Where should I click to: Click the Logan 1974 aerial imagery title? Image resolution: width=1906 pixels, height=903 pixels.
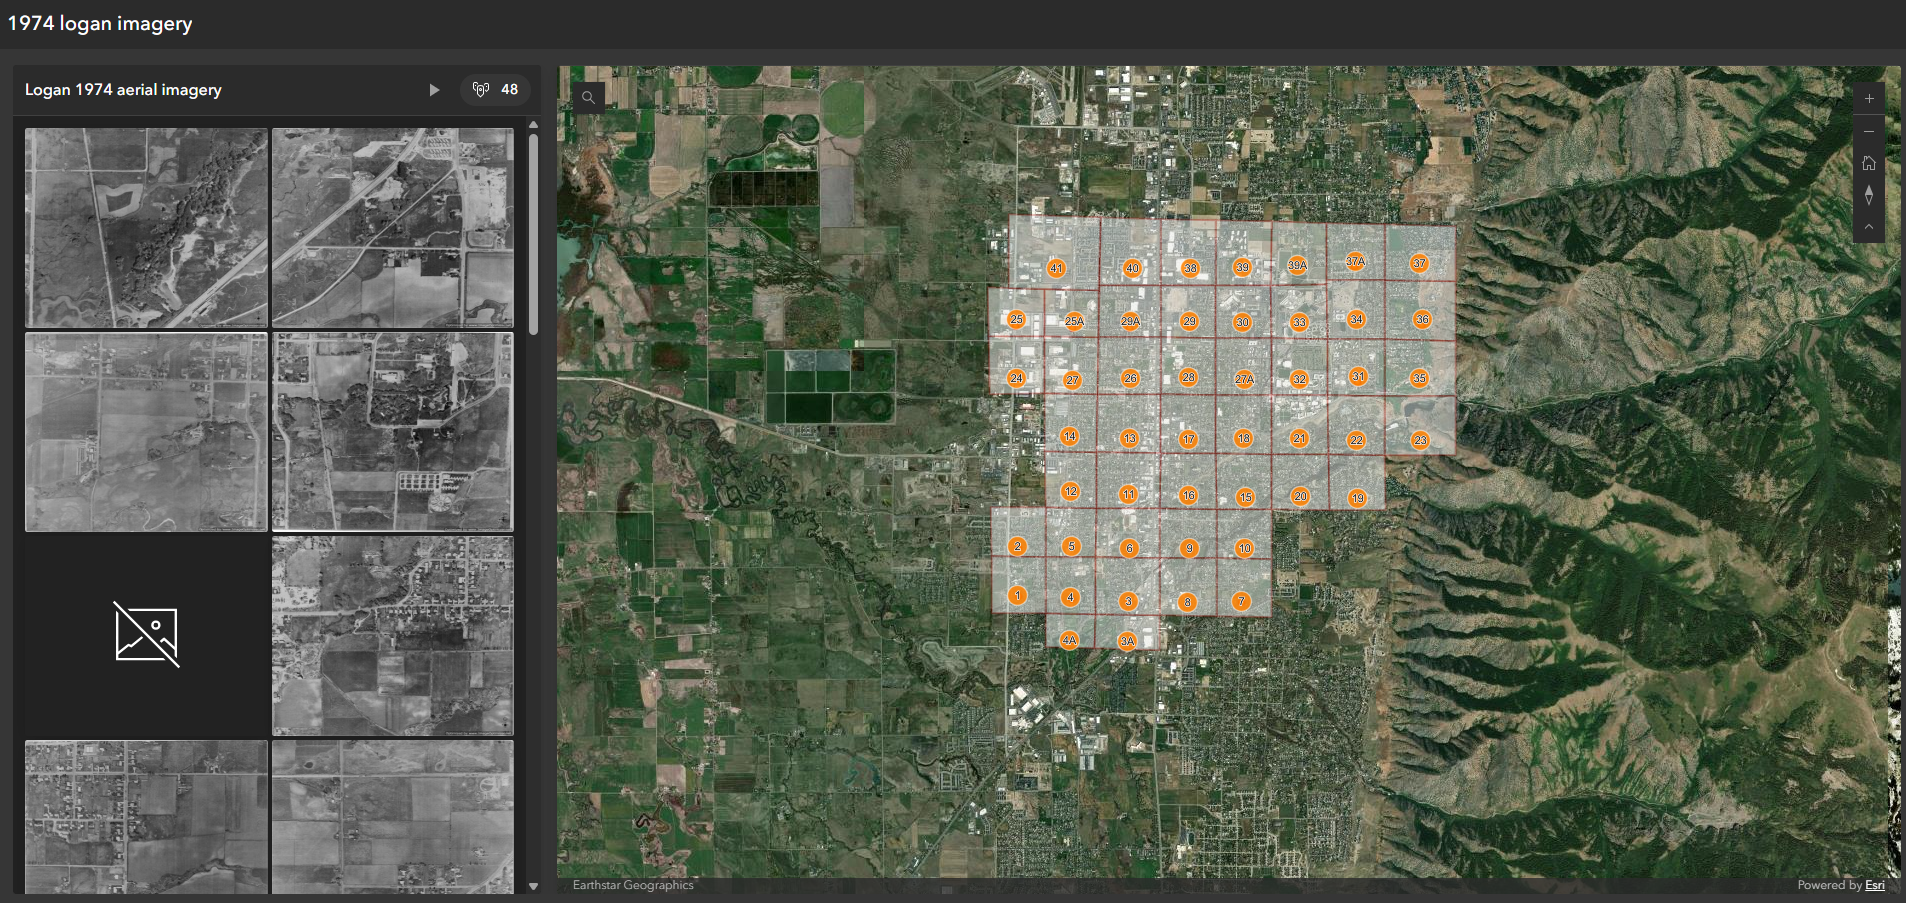(123, 90)
